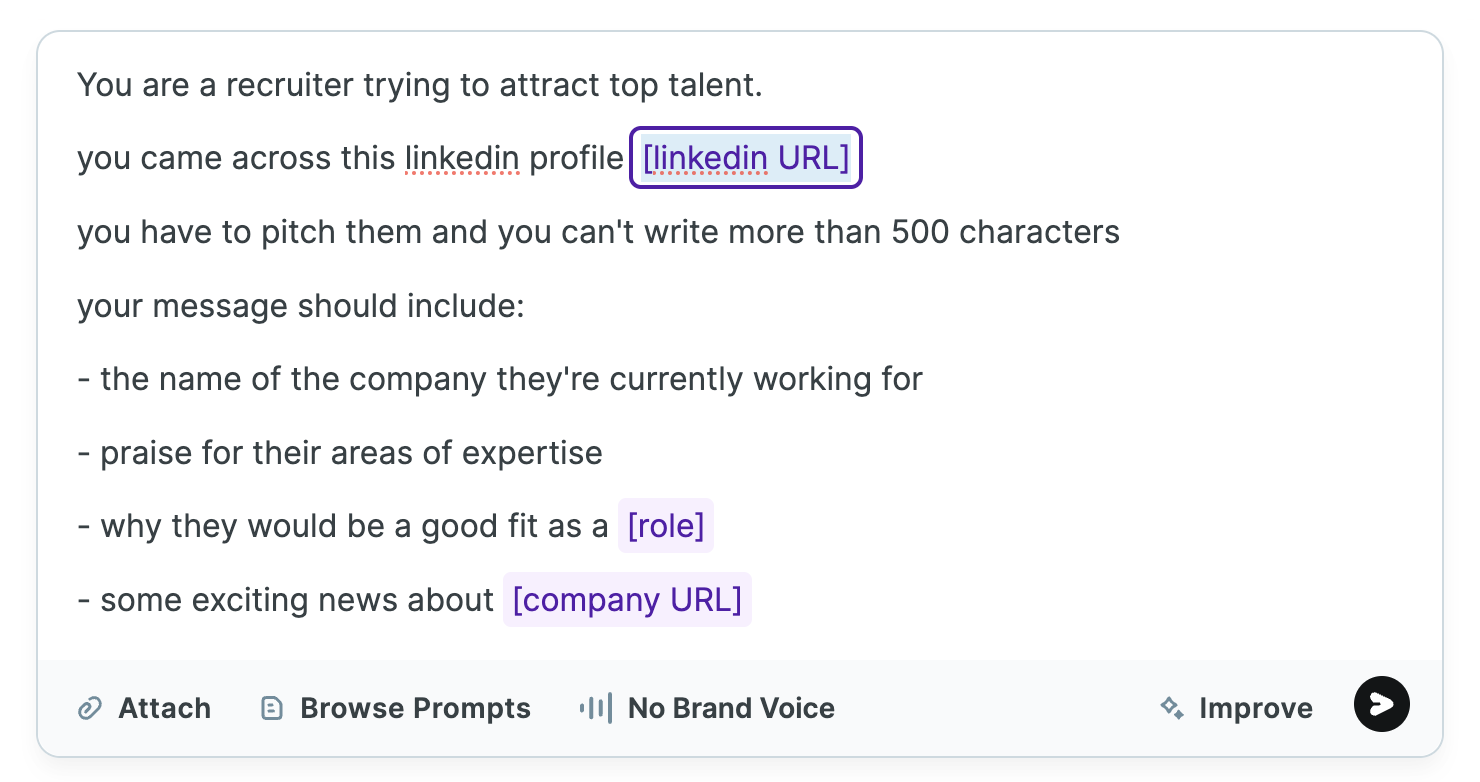This screenshot has width=1480, height=782.
Task: Click the "your message should include:" line
Action: pyautogui.click(x=301, y=306)
